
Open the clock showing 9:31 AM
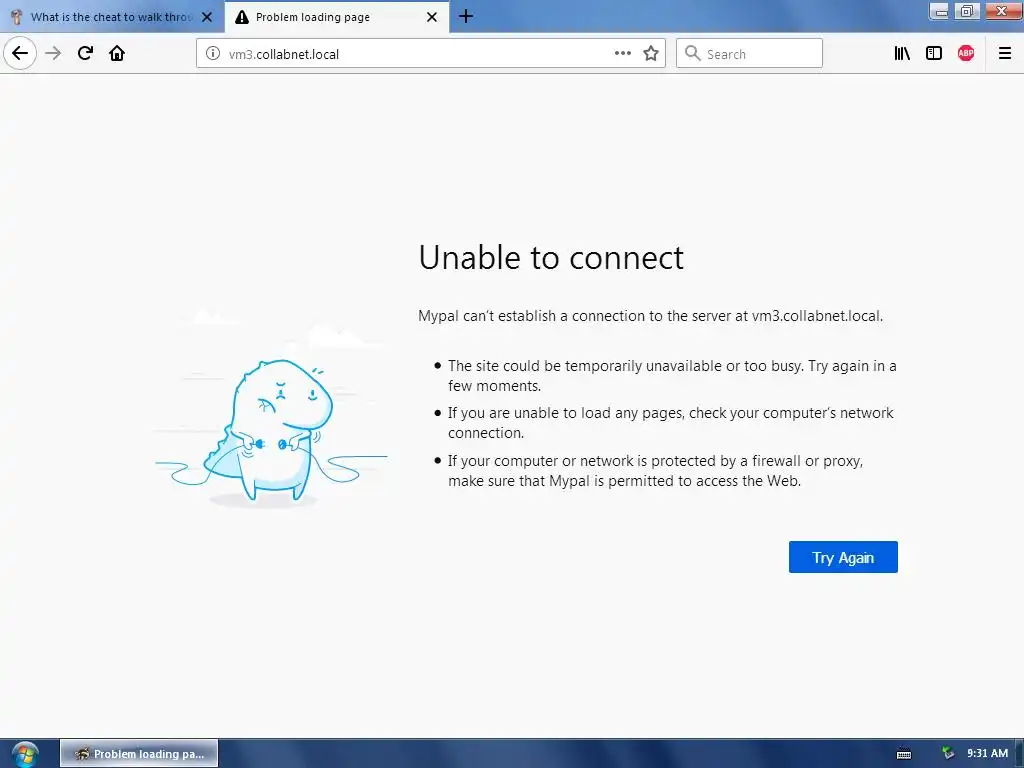coord(987,754)
